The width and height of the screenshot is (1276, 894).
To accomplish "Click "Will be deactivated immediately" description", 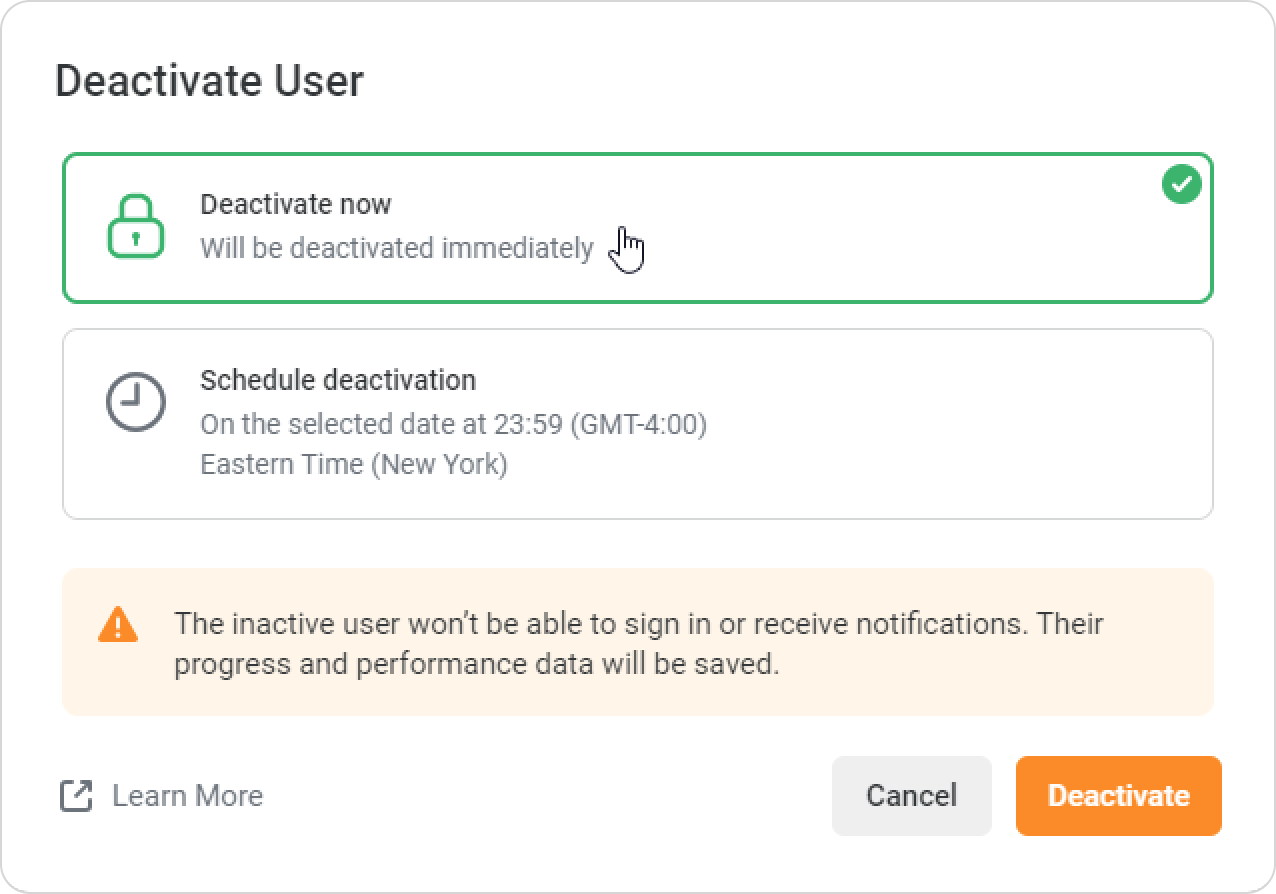I will click(x=397, y=248).
